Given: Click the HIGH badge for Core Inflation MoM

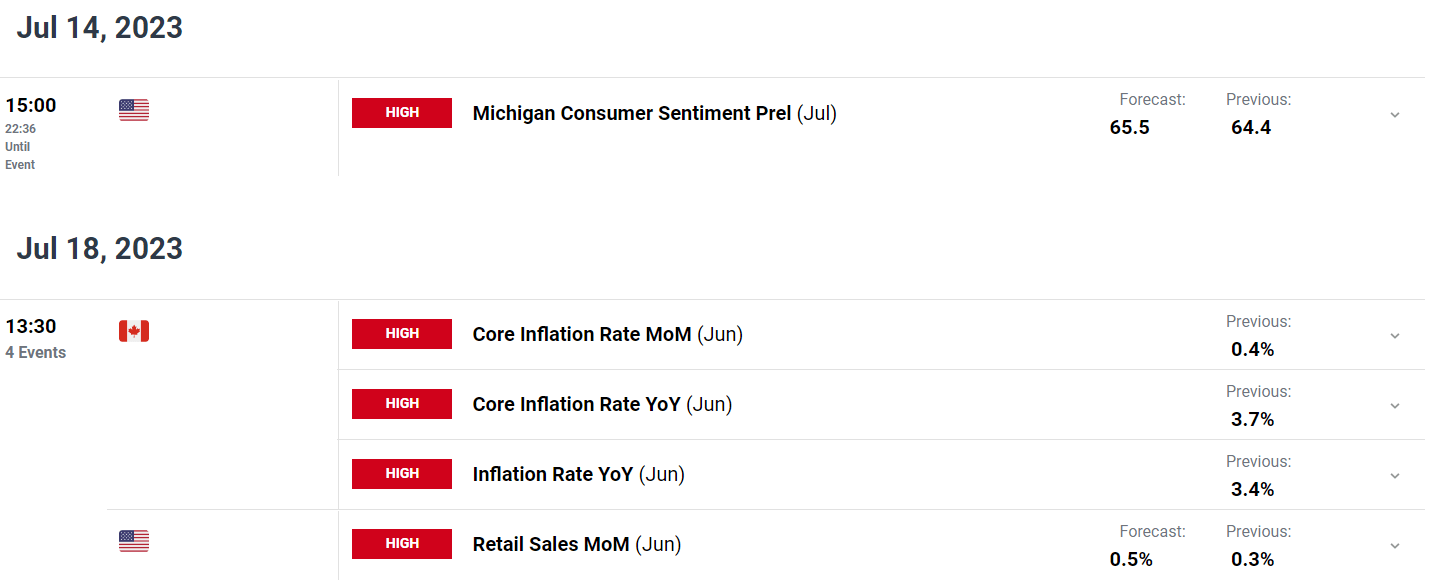Looking at the screenshot, I should coord(402,334).
